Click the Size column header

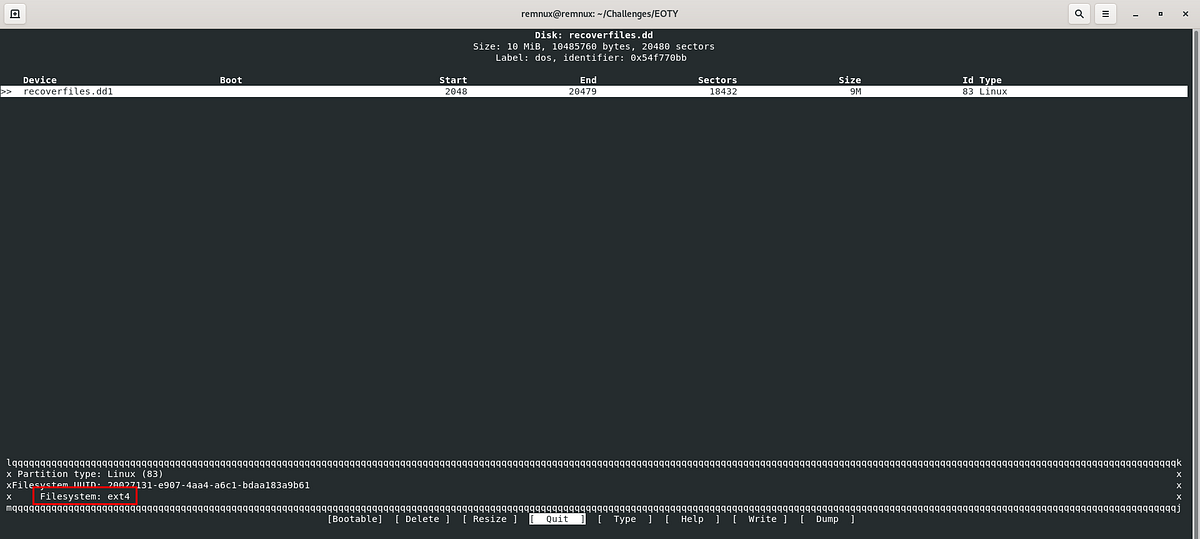pos(850,80)
